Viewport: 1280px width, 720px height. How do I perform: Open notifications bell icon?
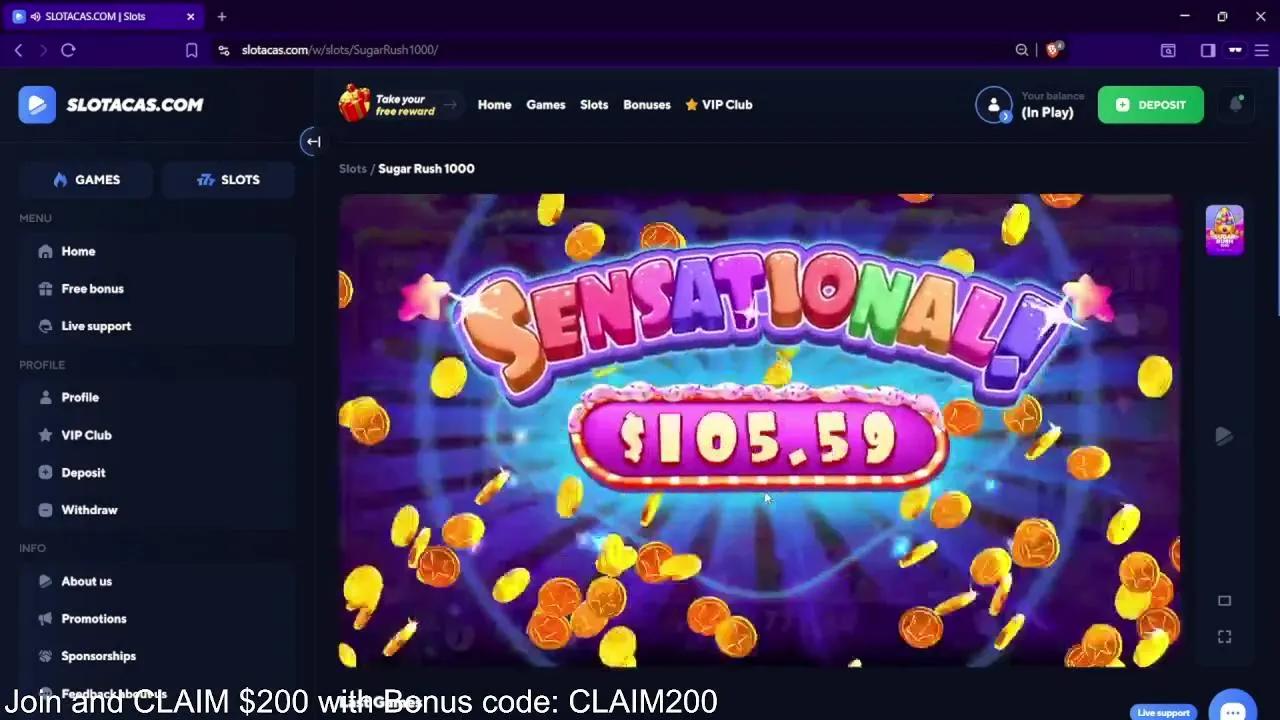[1236, 105]
